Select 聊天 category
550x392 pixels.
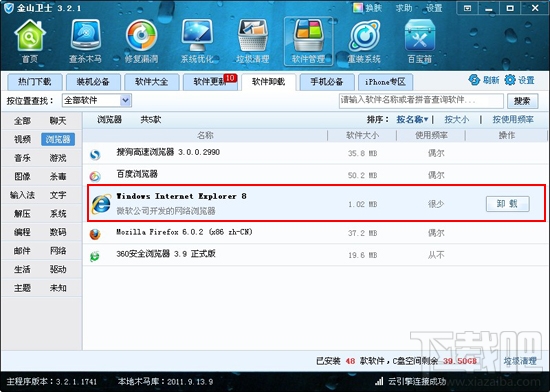point(58,121)
